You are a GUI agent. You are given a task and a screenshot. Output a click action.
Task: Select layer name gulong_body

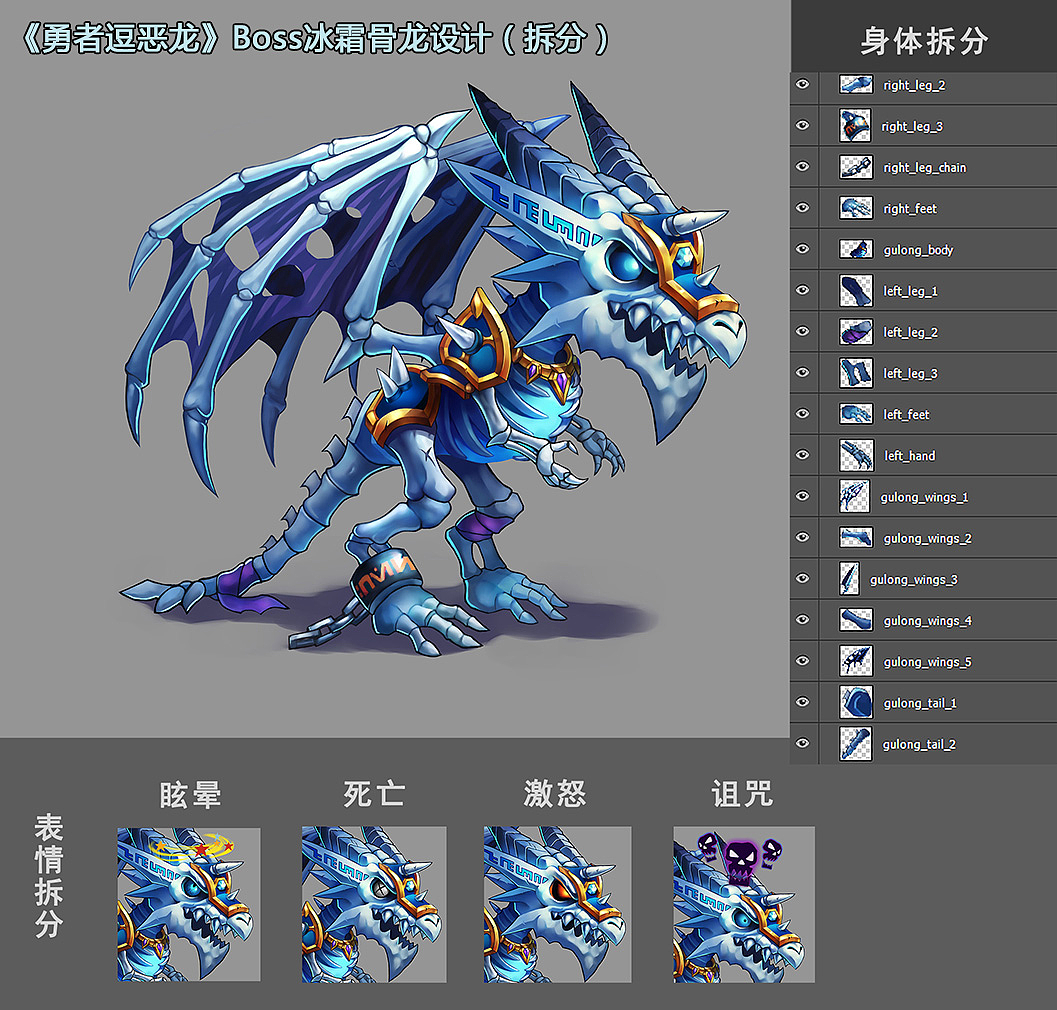coord(918,250)
